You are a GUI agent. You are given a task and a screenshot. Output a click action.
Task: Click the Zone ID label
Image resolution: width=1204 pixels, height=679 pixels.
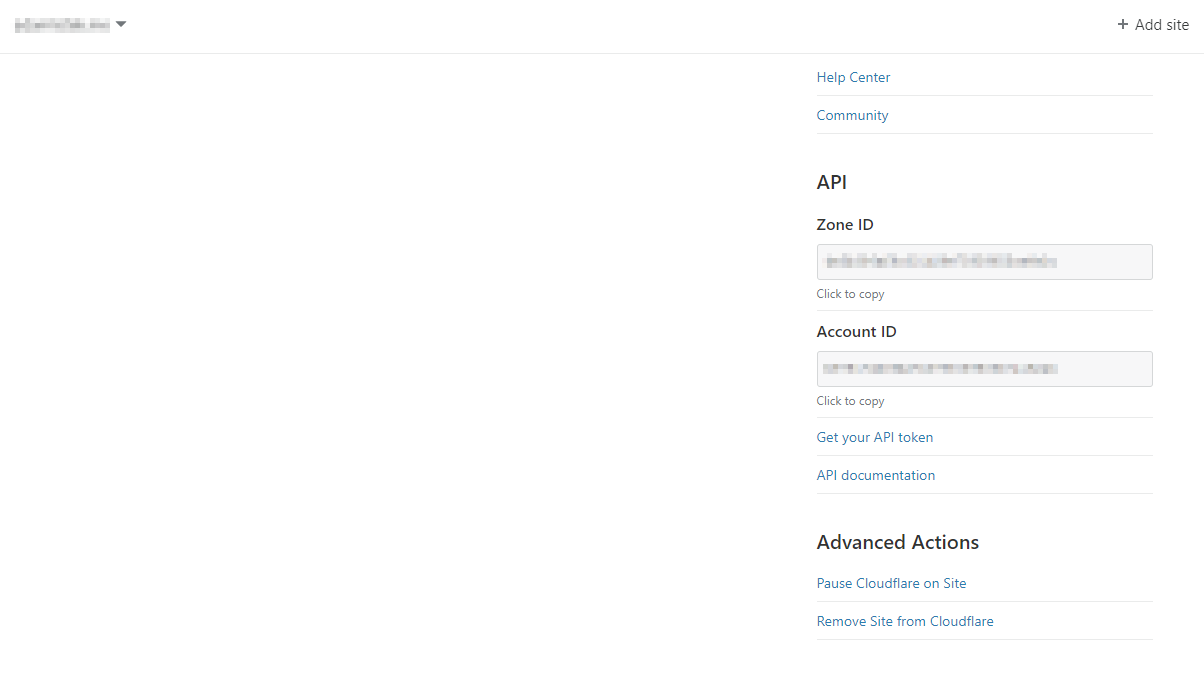(845, 225)
